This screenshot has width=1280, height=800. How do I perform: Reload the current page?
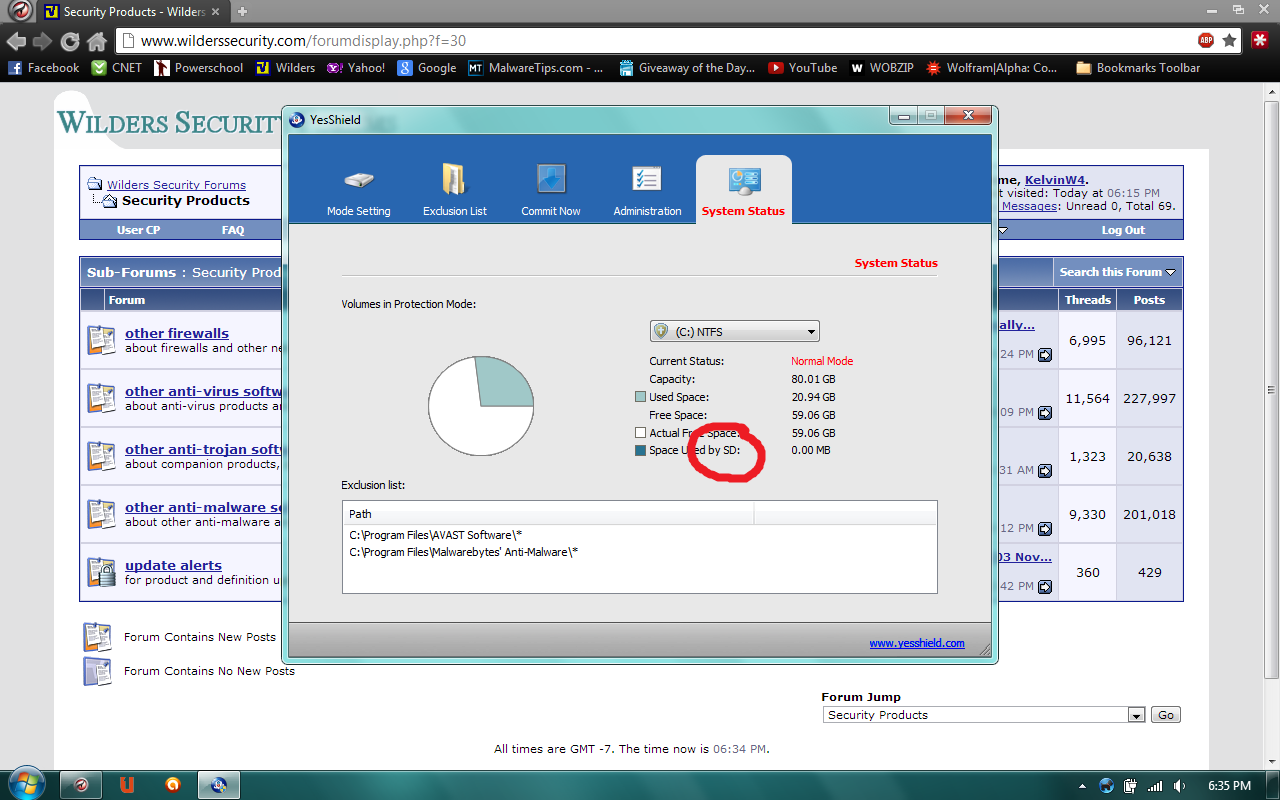click(x=69, y=41)
